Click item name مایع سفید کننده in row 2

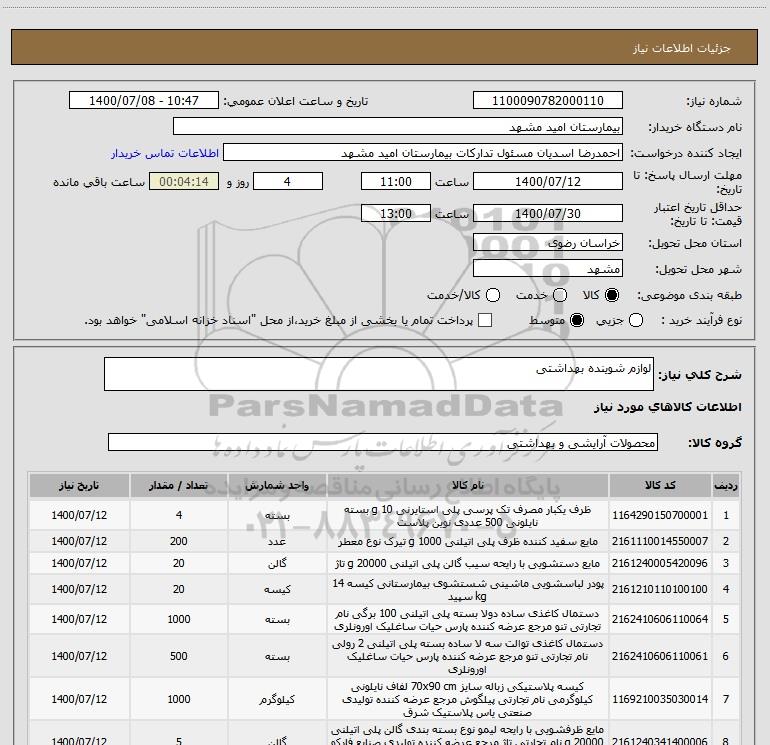468,541
